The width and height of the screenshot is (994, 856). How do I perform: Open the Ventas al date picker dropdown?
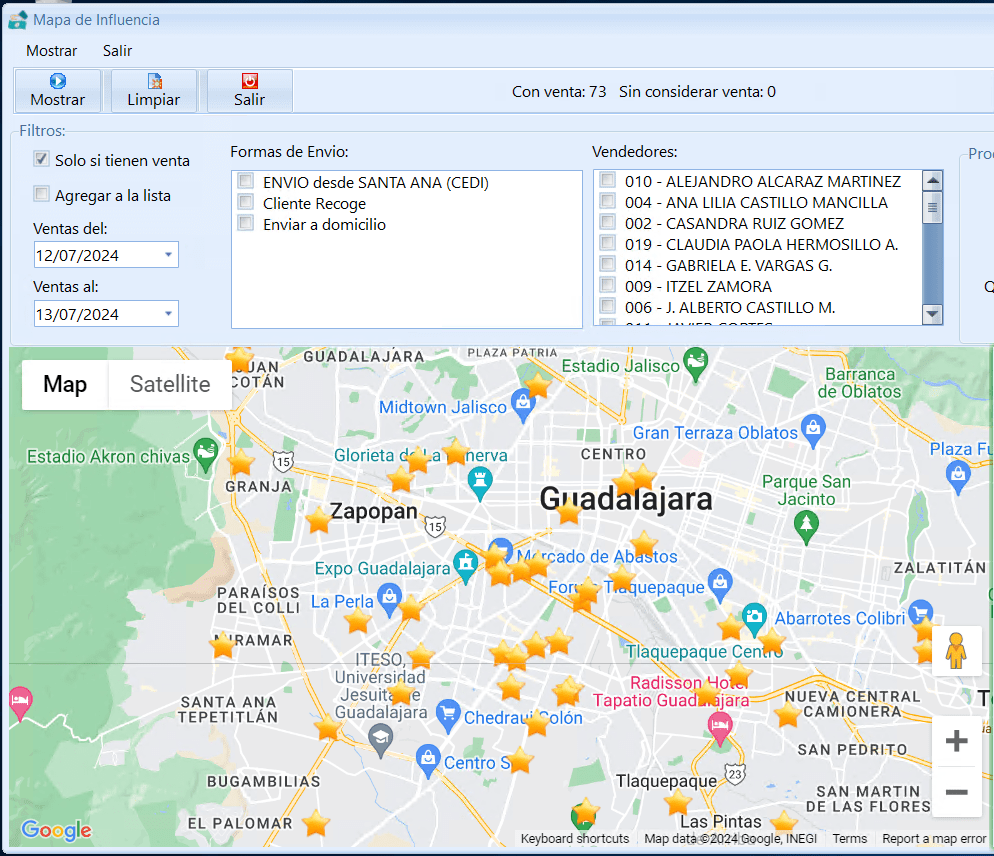pyautogui.click(x=168, y=314)
